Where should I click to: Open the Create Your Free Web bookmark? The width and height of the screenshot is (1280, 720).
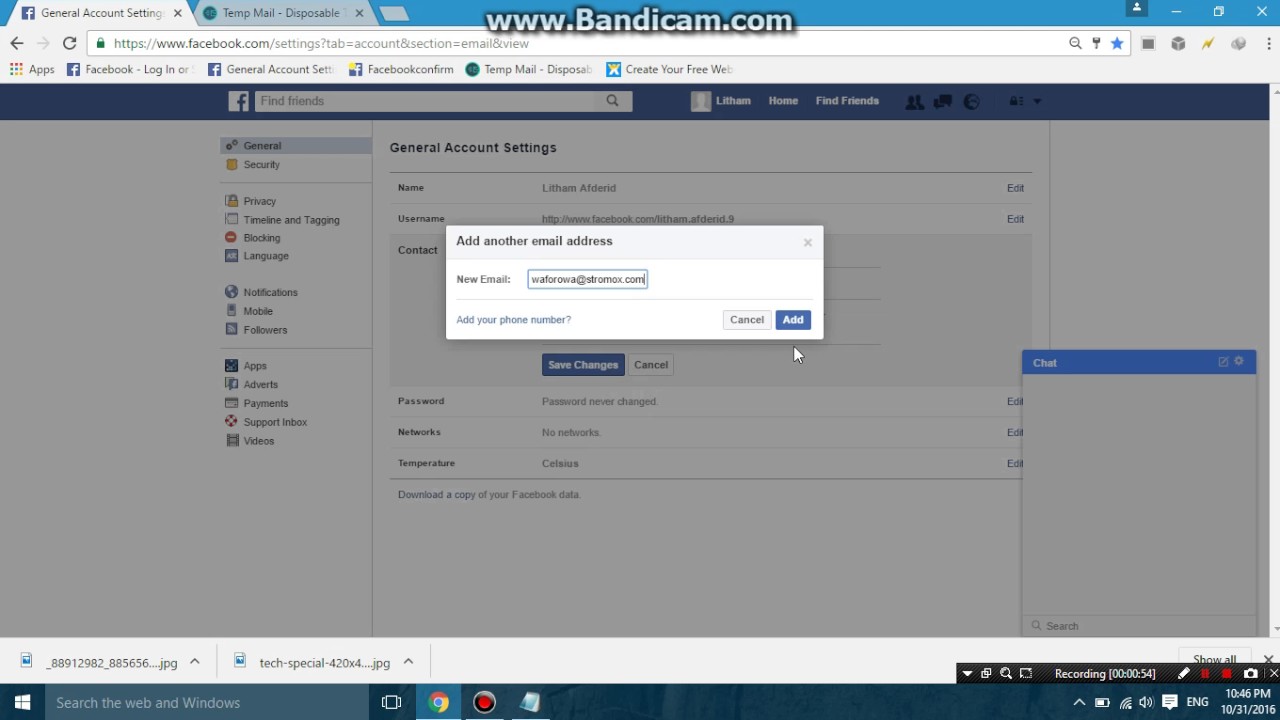pos(670,69)
